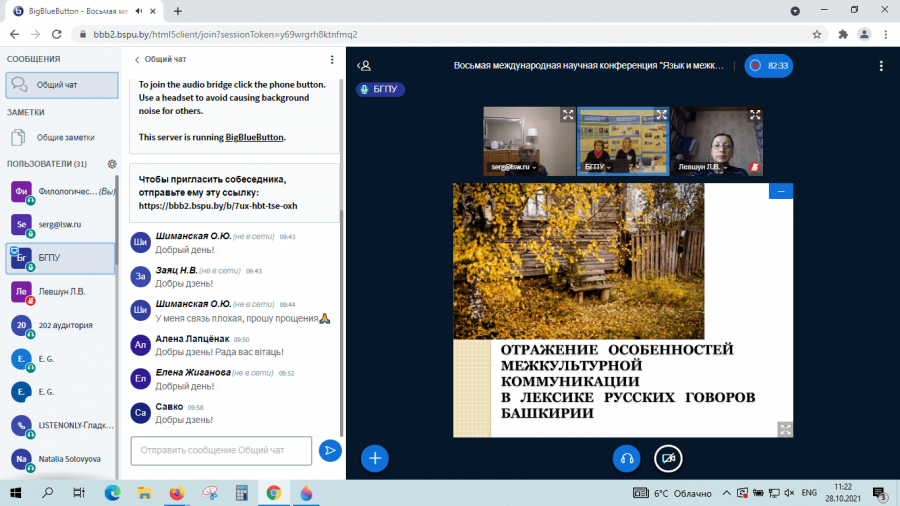This screenshot has width=900, height=506.
Task: Hide the user list panel icon
Action: tap(364, 66)
